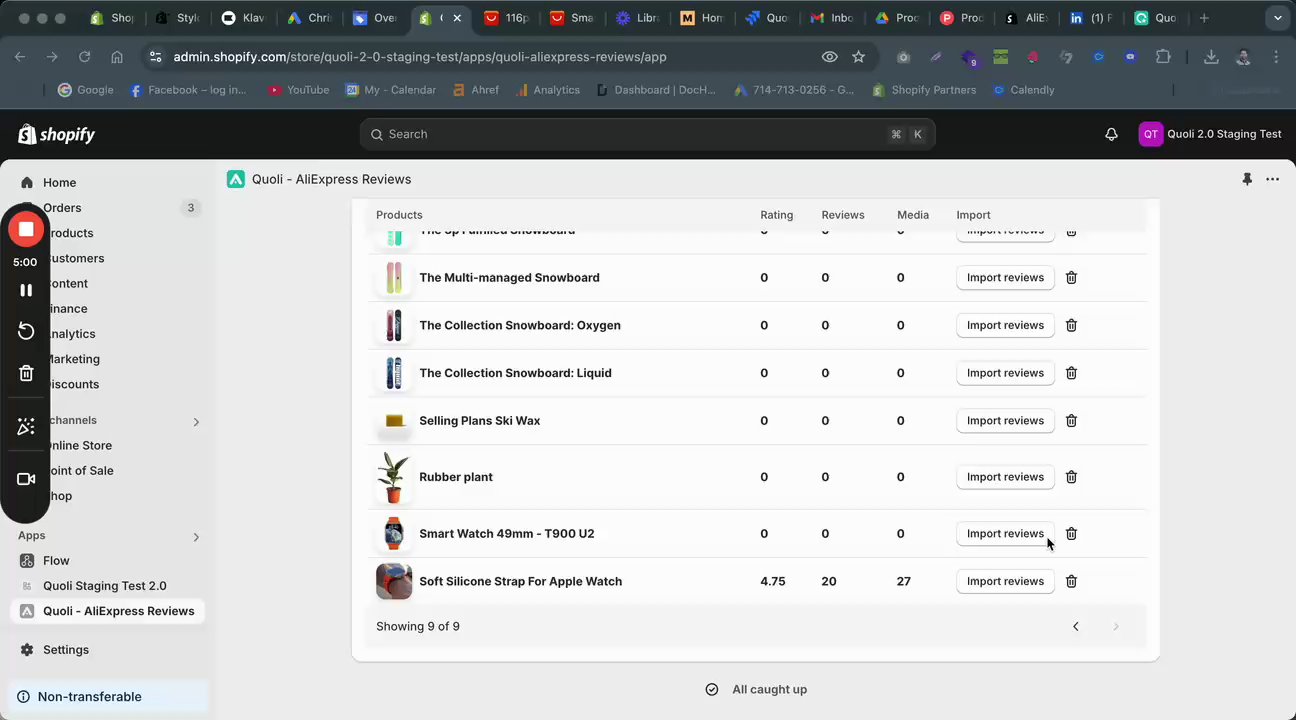This screenshot has width=1296, height=720.
Task: Import reviews for The Collection Snowboard: Liquid
Action: coord(1005,373)
